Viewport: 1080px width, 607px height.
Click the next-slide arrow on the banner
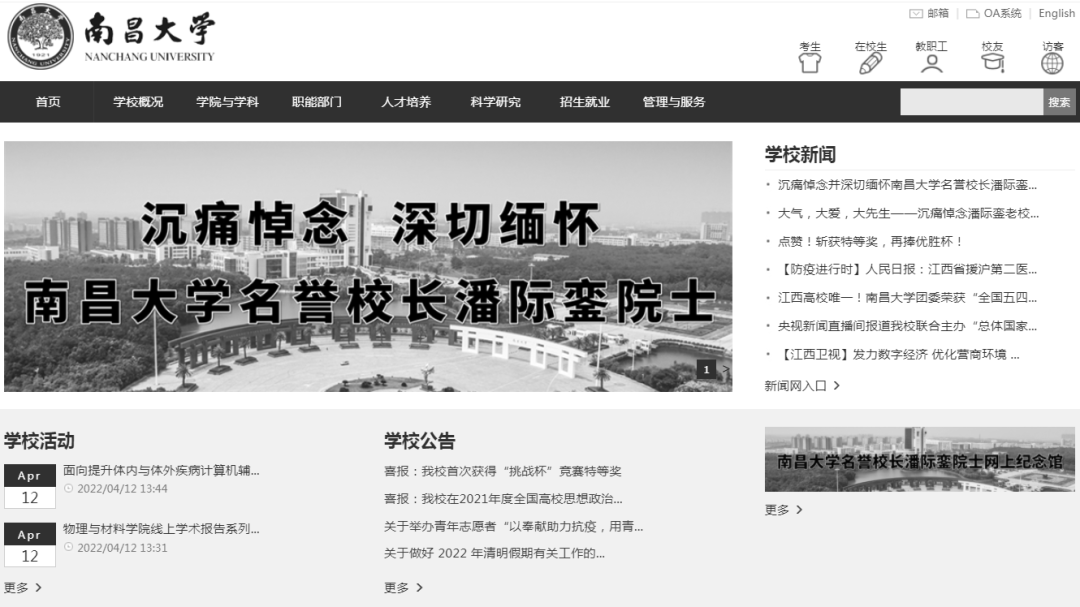(725, 370)
